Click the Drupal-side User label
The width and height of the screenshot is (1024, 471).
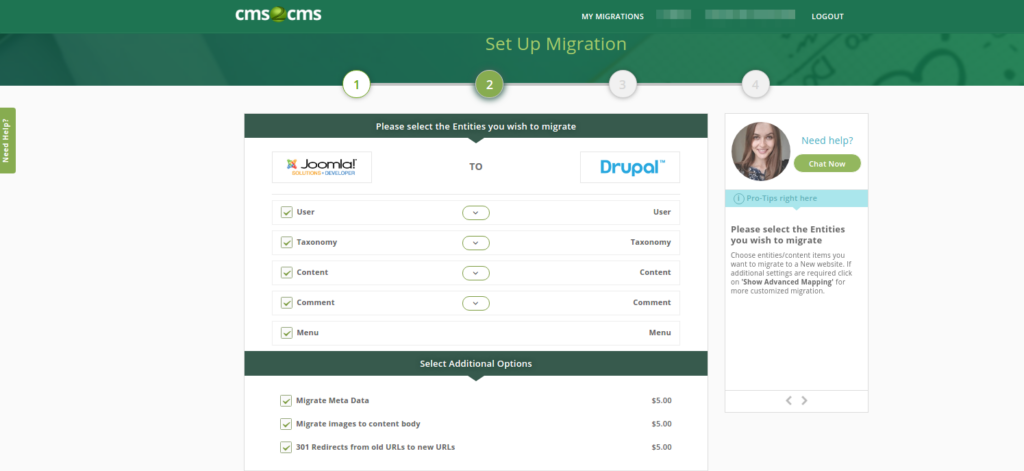(662, 212)
